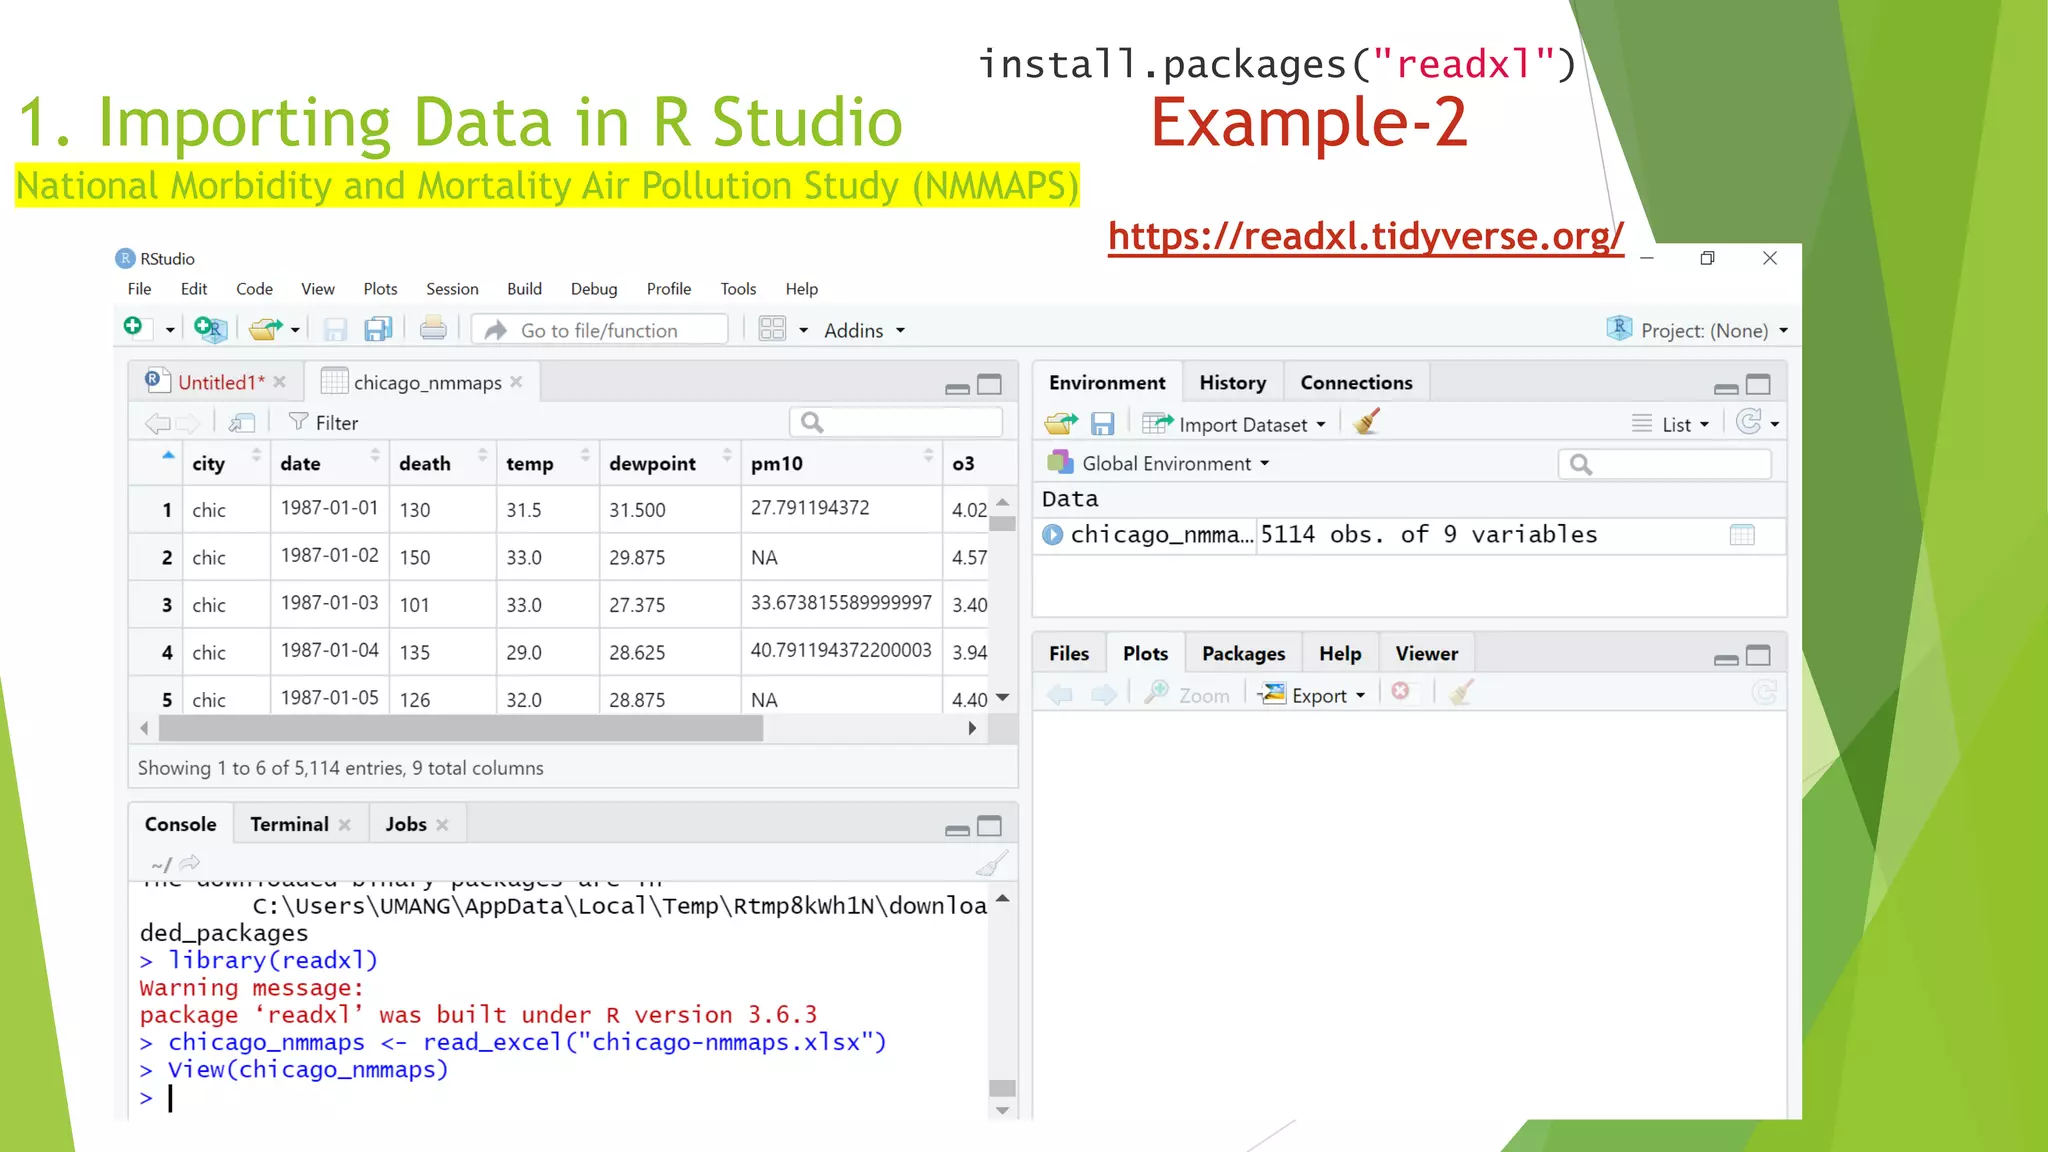Clear environment objects with broom icon
The height and width of the screenshot is (1152, 2048).
point(1366,423)
